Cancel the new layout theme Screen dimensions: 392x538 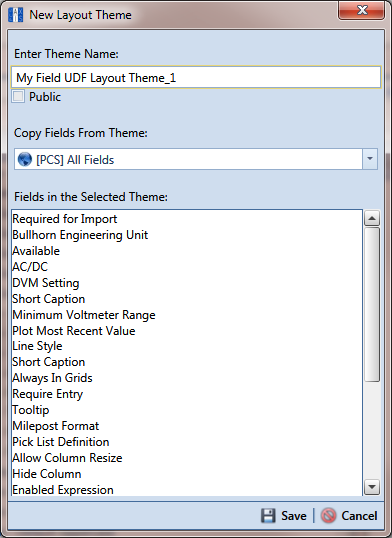pos(349,516)
